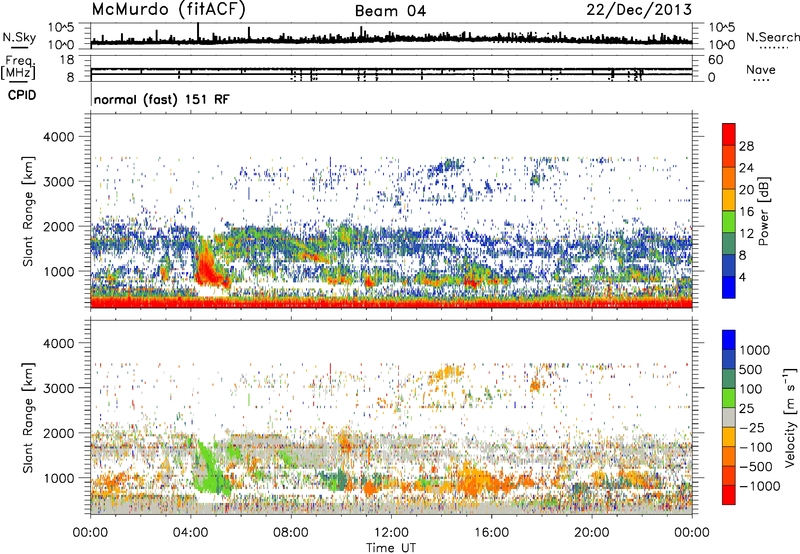Click the '-25' velocity colorbar tick value
This screenshot has height=554, width=800.
pos(752,427)
